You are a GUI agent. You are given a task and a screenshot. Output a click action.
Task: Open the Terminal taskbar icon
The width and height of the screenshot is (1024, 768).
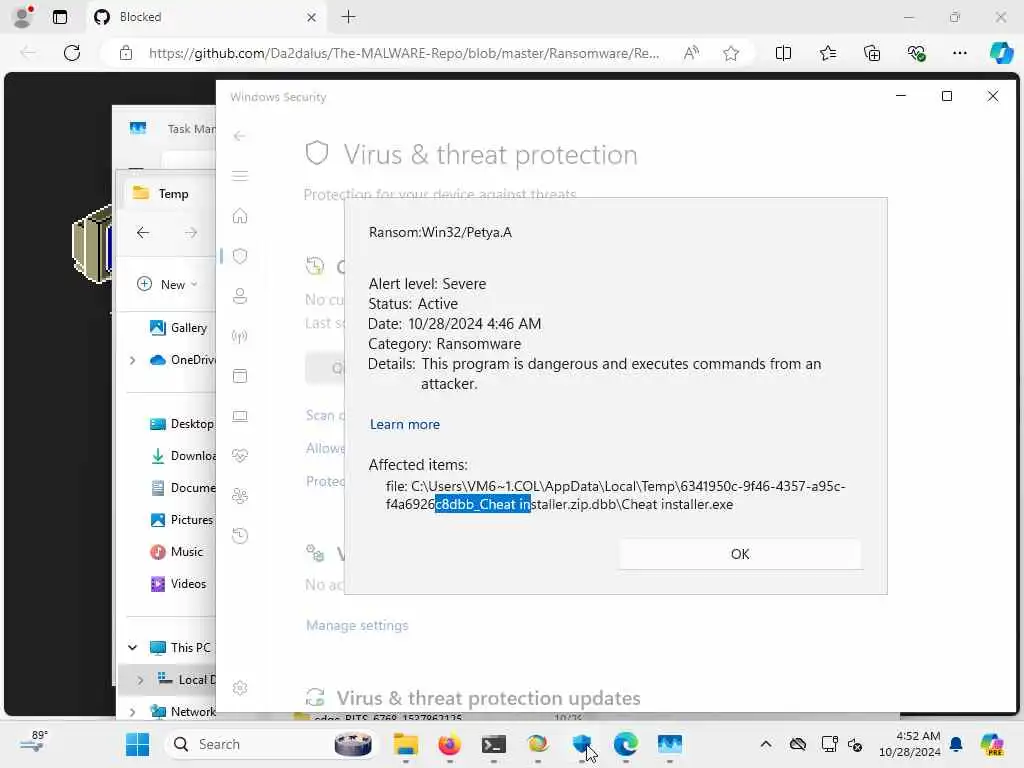click(494, 744)
